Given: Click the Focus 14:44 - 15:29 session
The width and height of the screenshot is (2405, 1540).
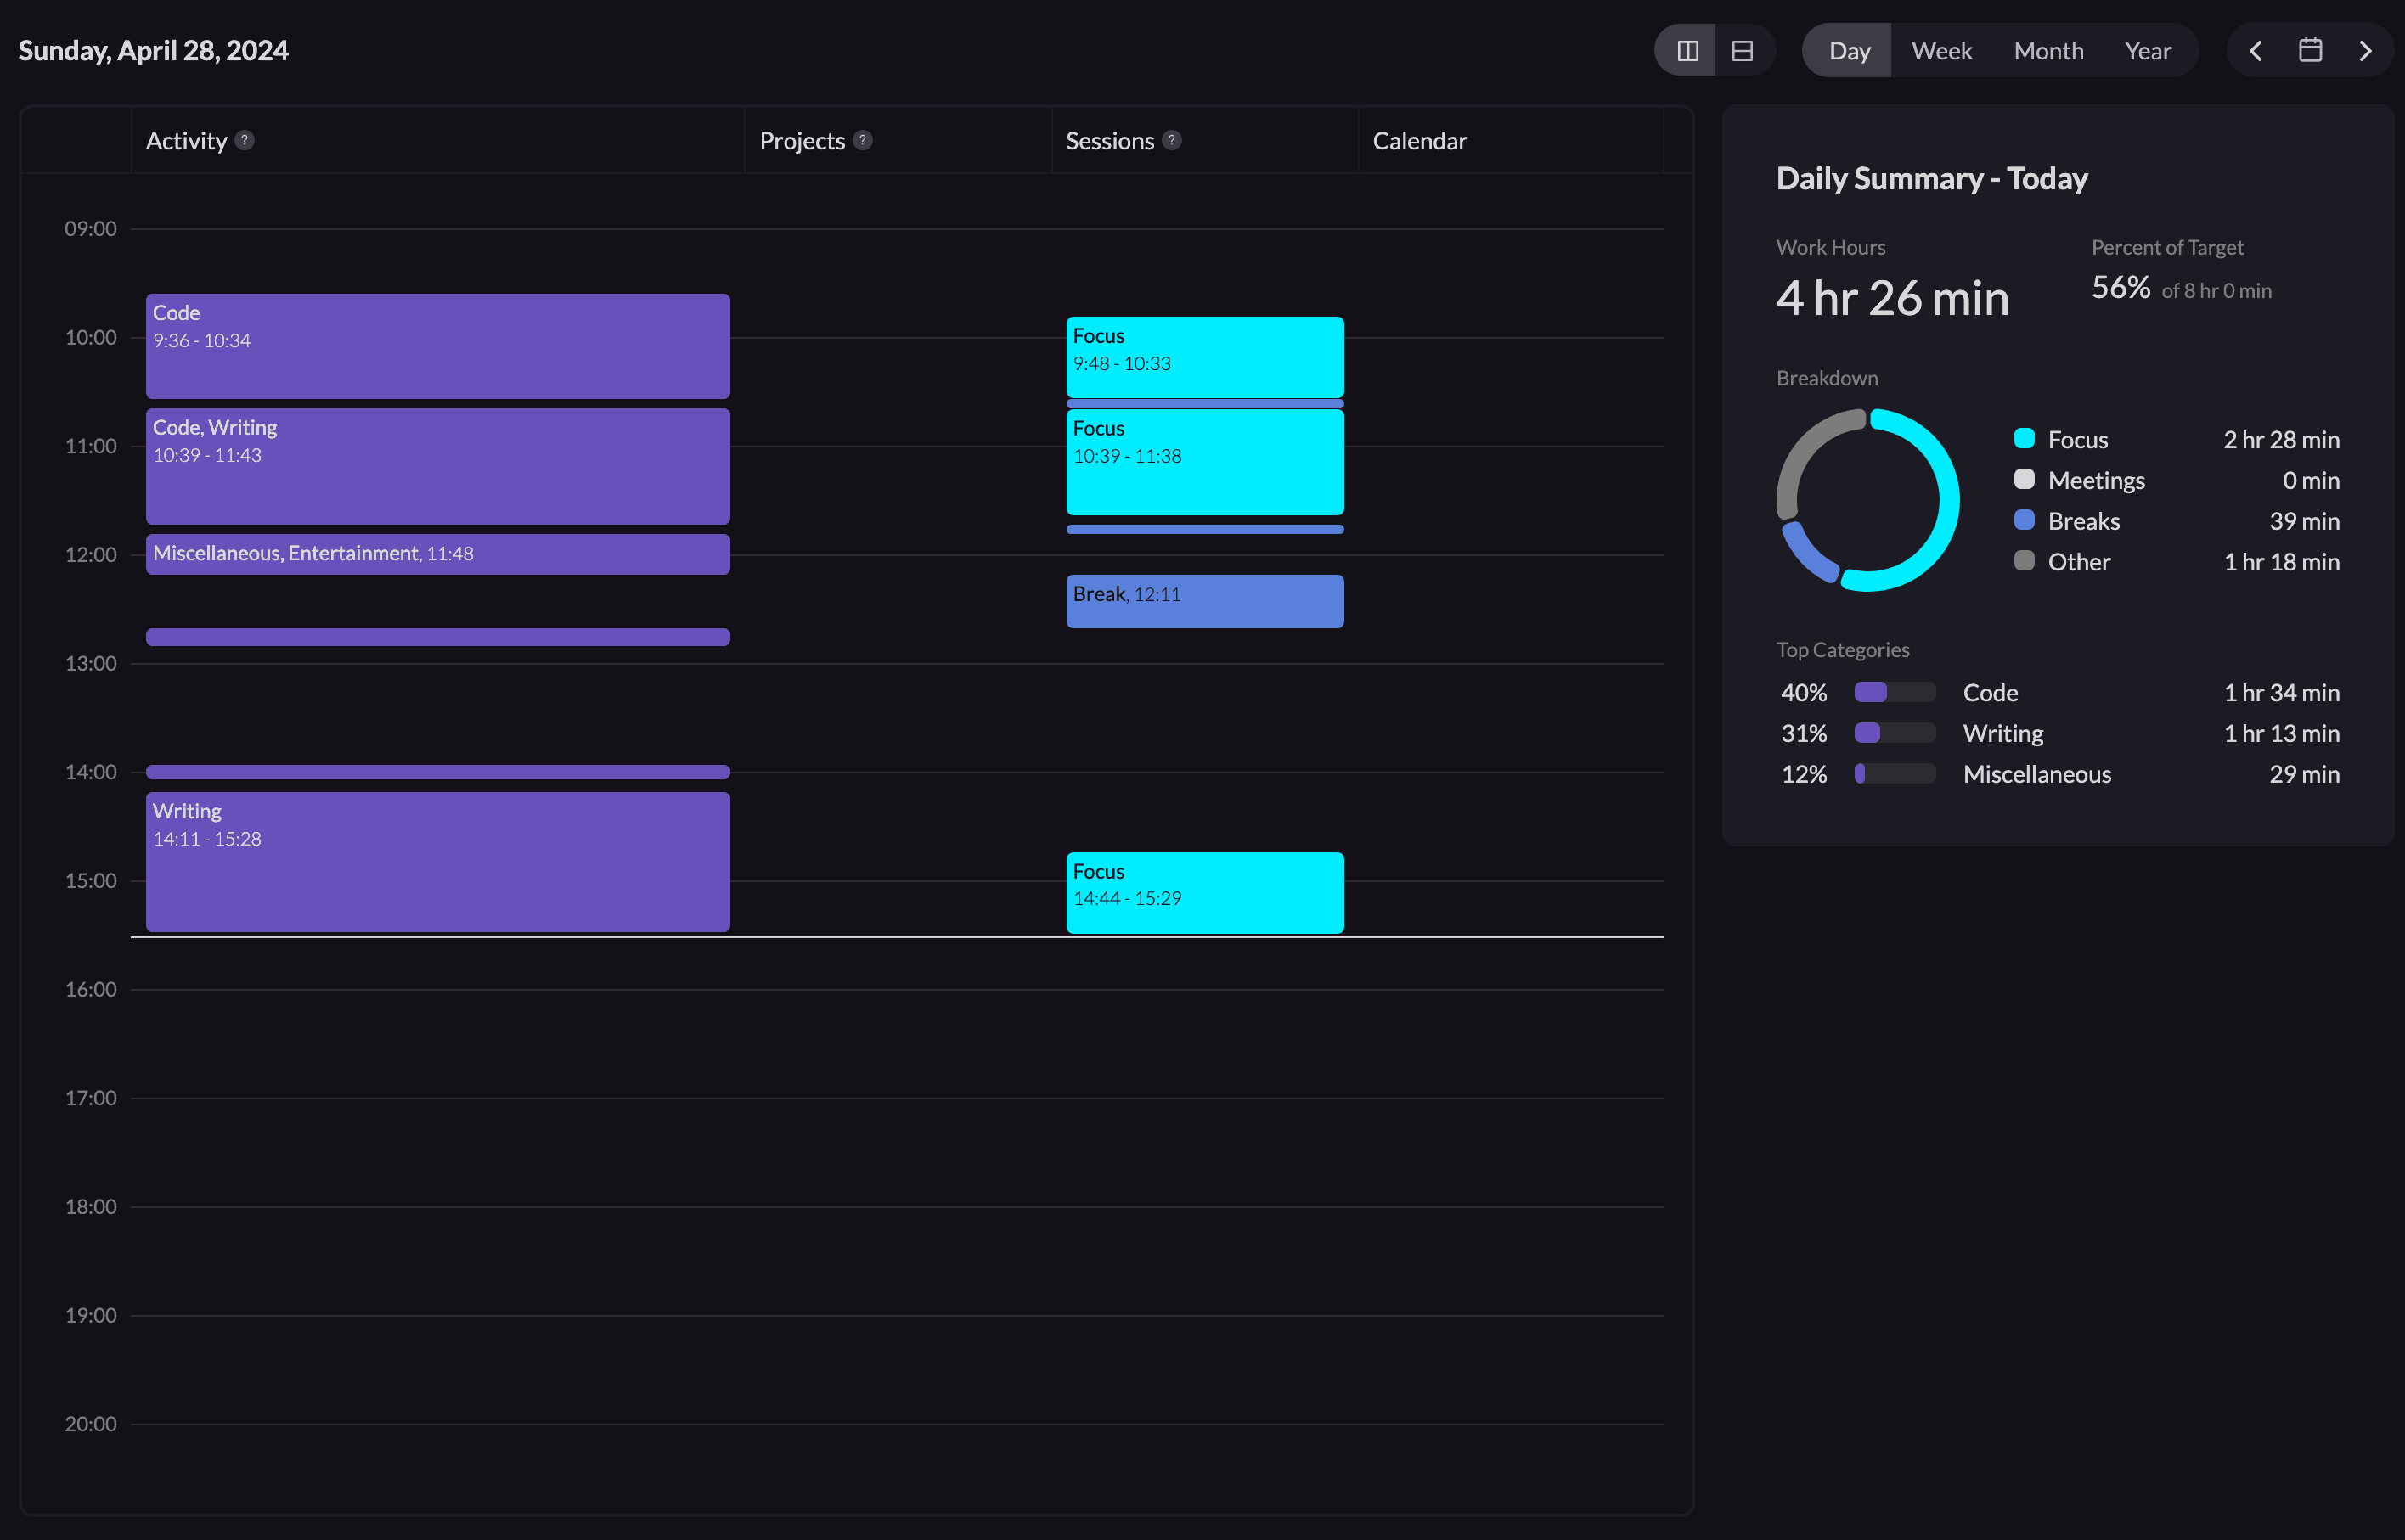Looking at the screenshot, I should point(1204,892).
